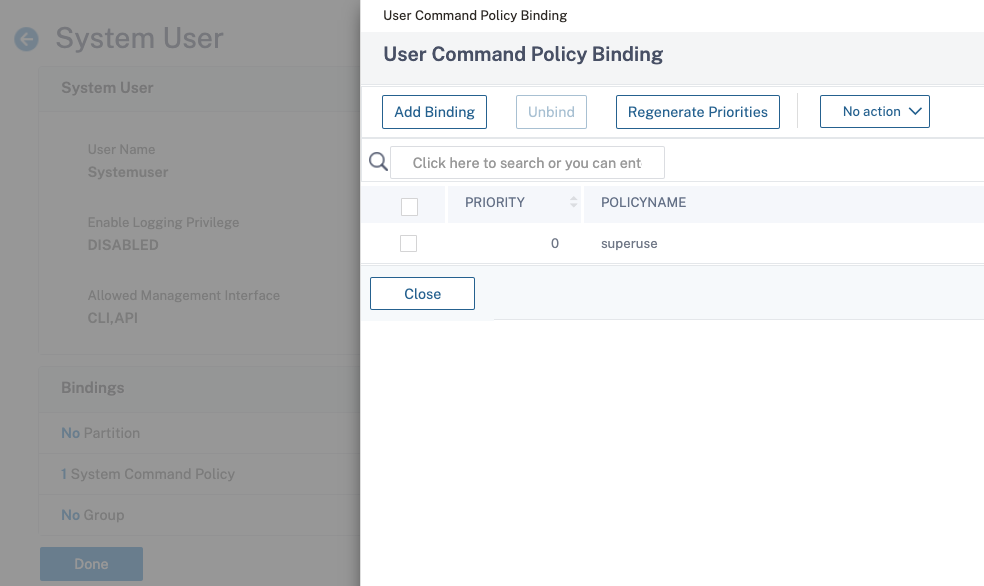Open the No Partition binding link
The image size is (984, 586).
pos(100,433)
